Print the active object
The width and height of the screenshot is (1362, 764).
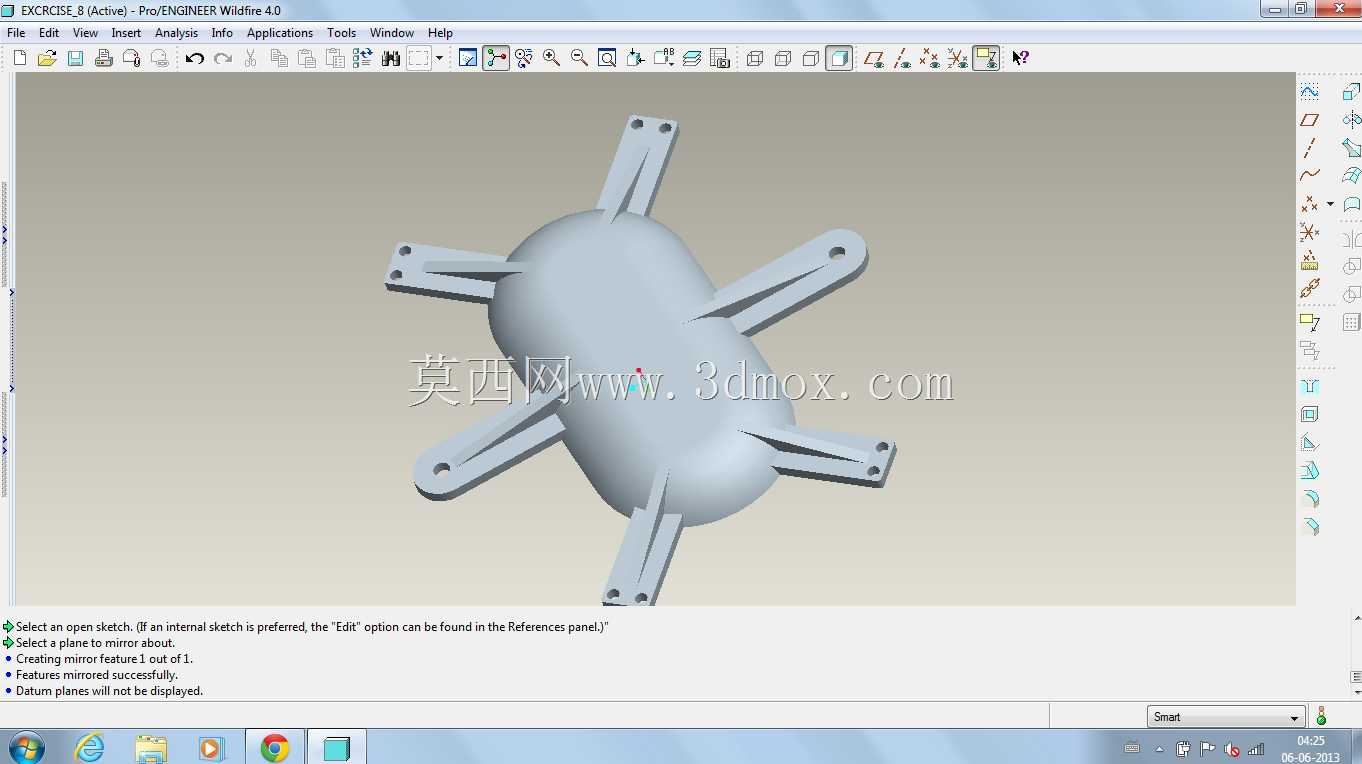[103, 58]
